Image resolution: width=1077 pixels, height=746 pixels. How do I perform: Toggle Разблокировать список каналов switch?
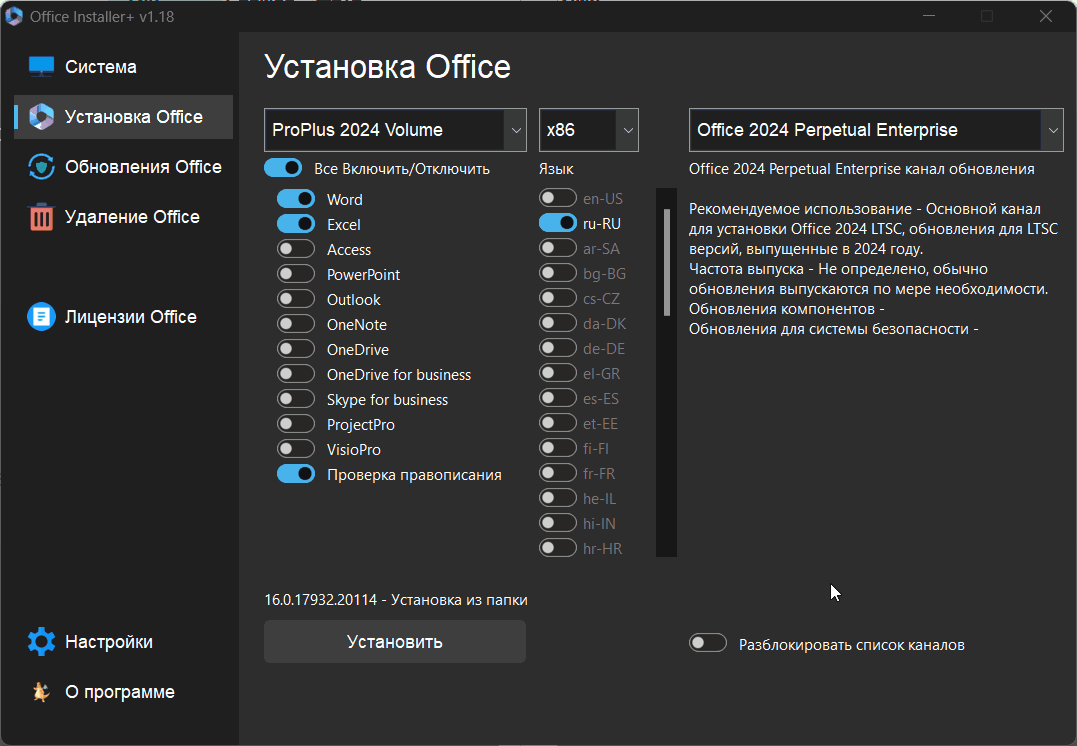click(707, 643)
